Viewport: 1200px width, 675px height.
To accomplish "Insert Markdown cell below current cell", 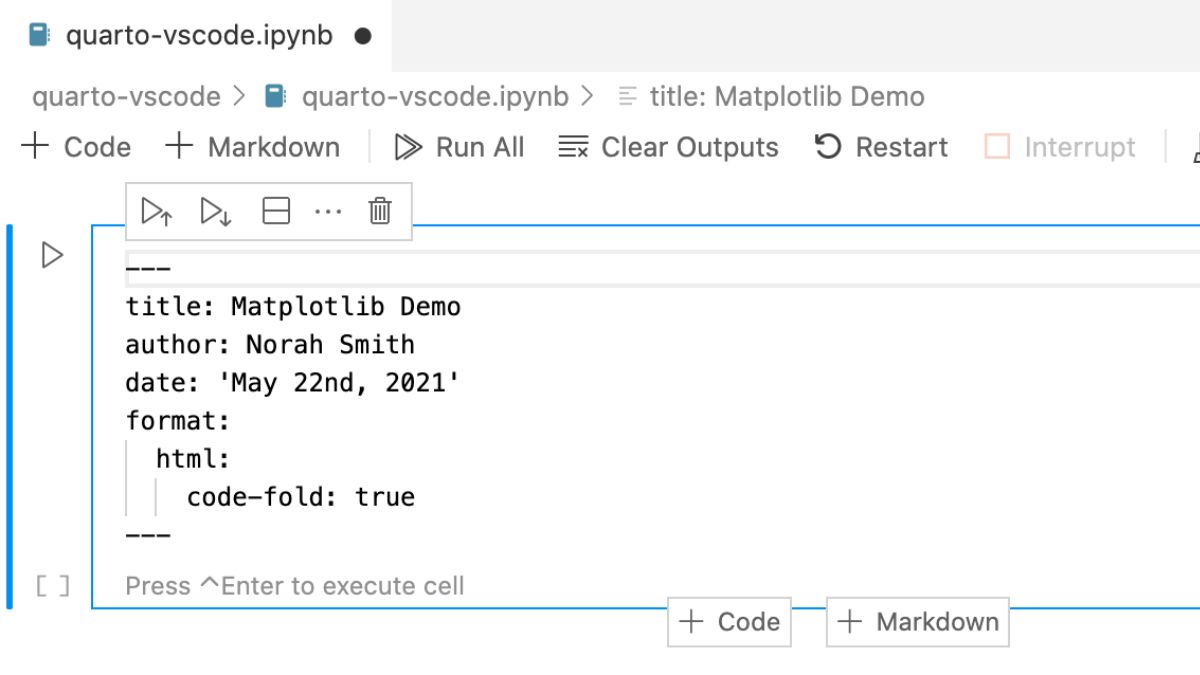I will [x=918, y=622].
